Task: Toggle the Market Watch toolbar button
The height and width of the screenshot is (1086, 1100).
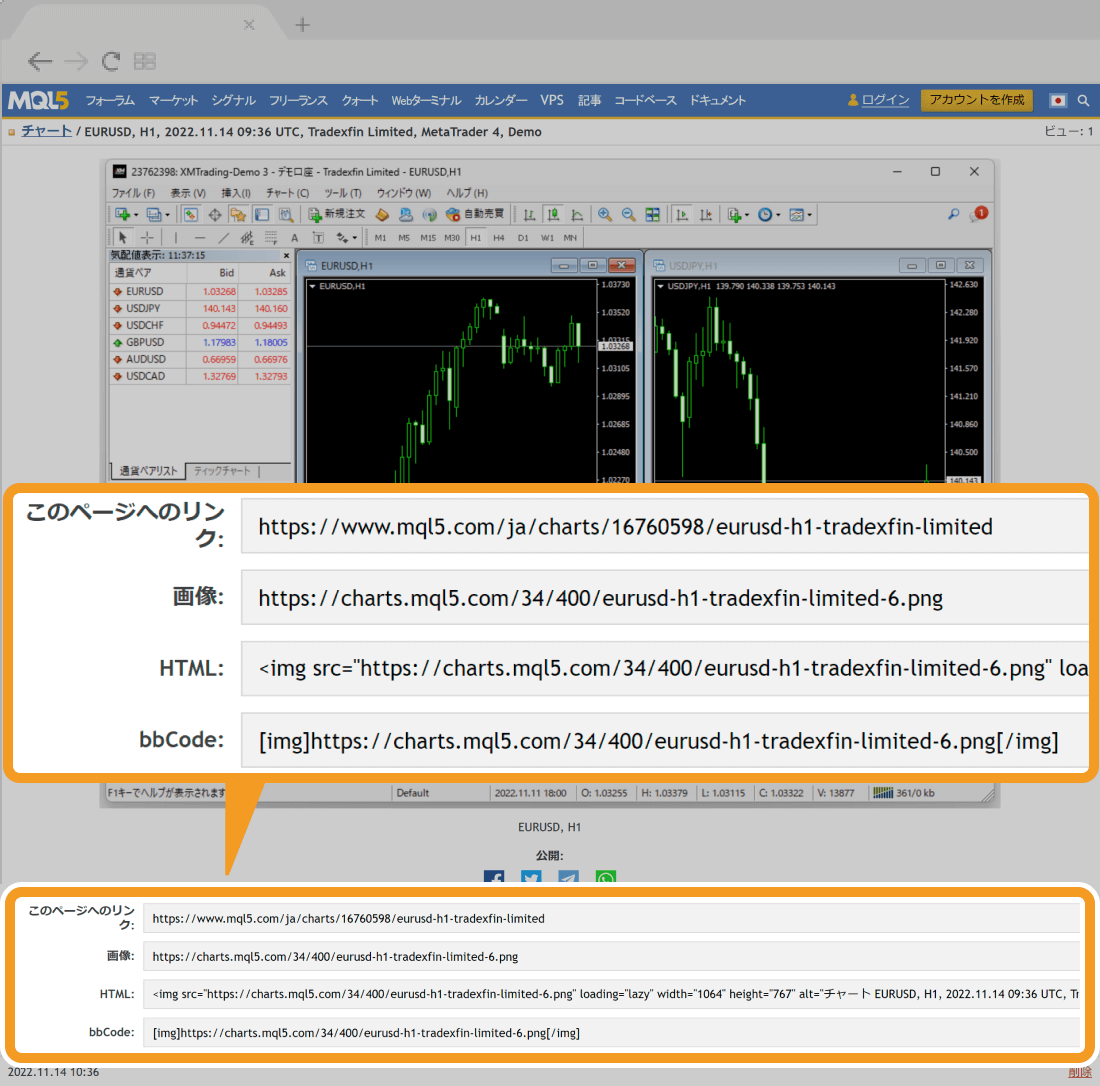Action: (191, 215)
